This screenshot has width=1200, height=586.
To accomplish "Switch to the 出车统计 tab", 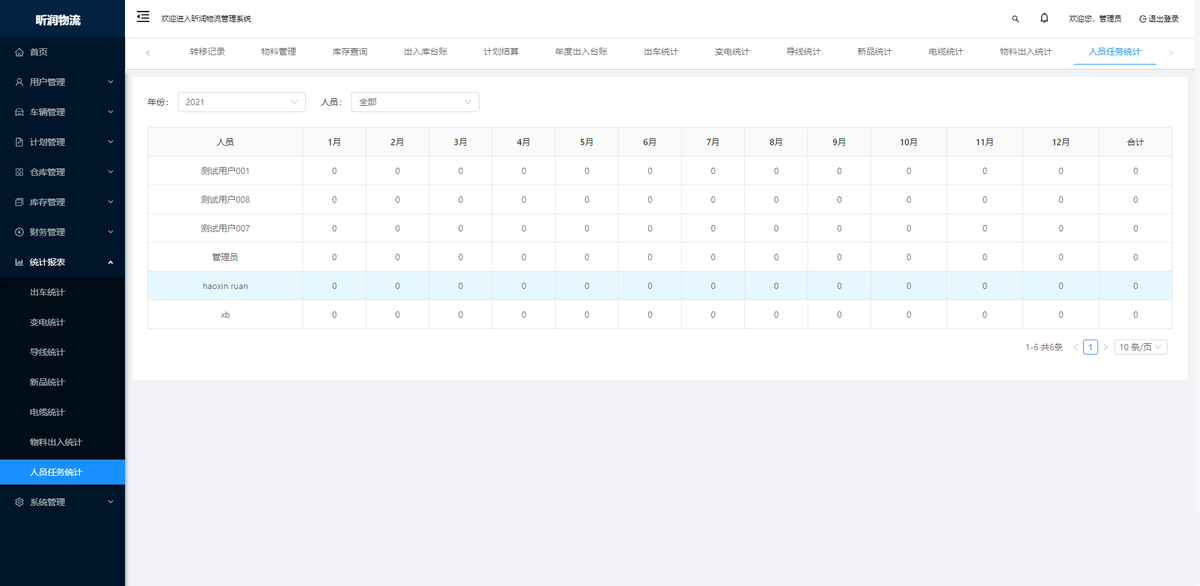I will click(x=661, y=51).
